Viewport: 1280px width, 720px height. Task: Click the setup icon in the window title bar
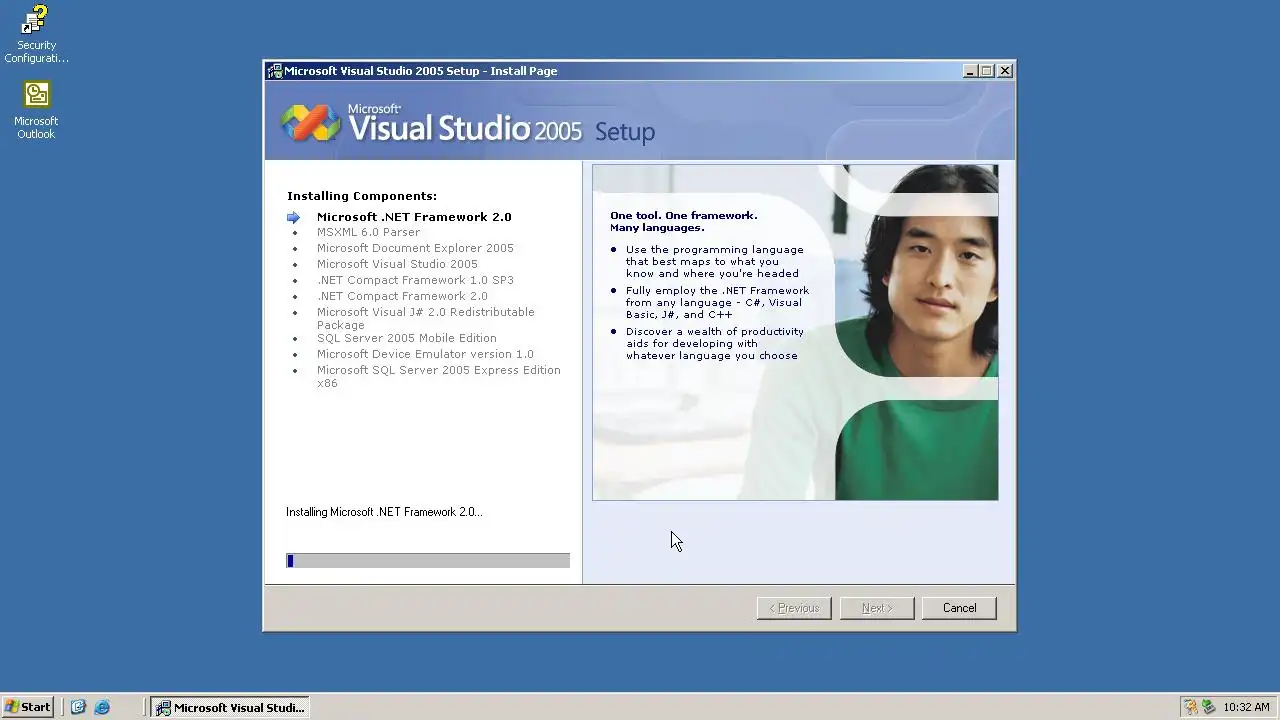point(275,71)
